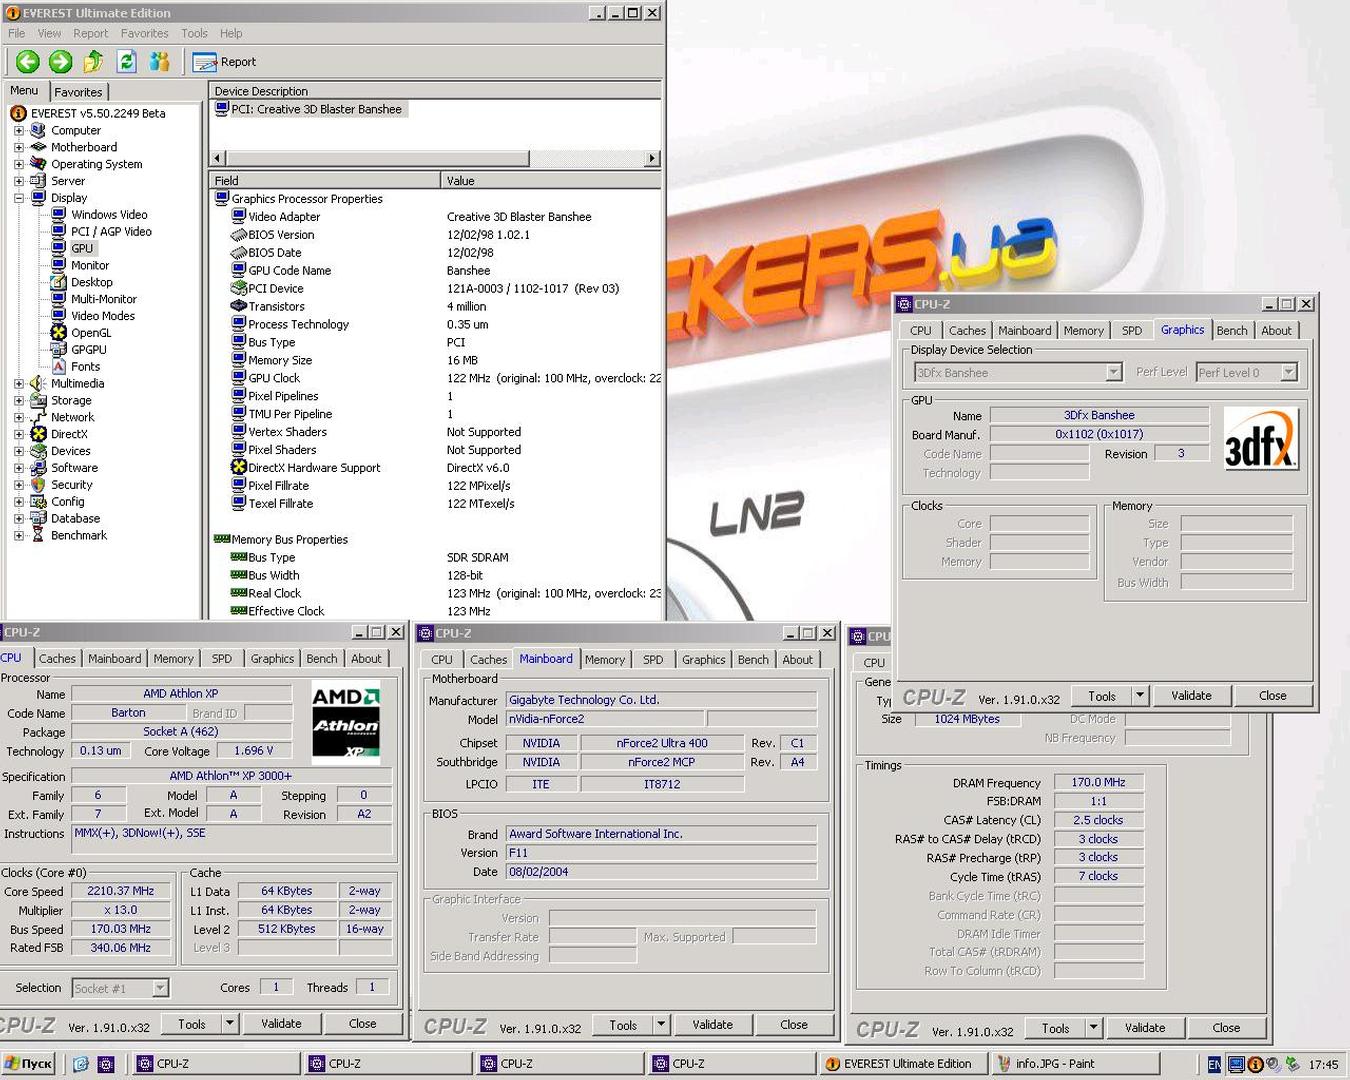Select PCI: Creative 3D Blaster Banshee device

[x=310, y=110]
